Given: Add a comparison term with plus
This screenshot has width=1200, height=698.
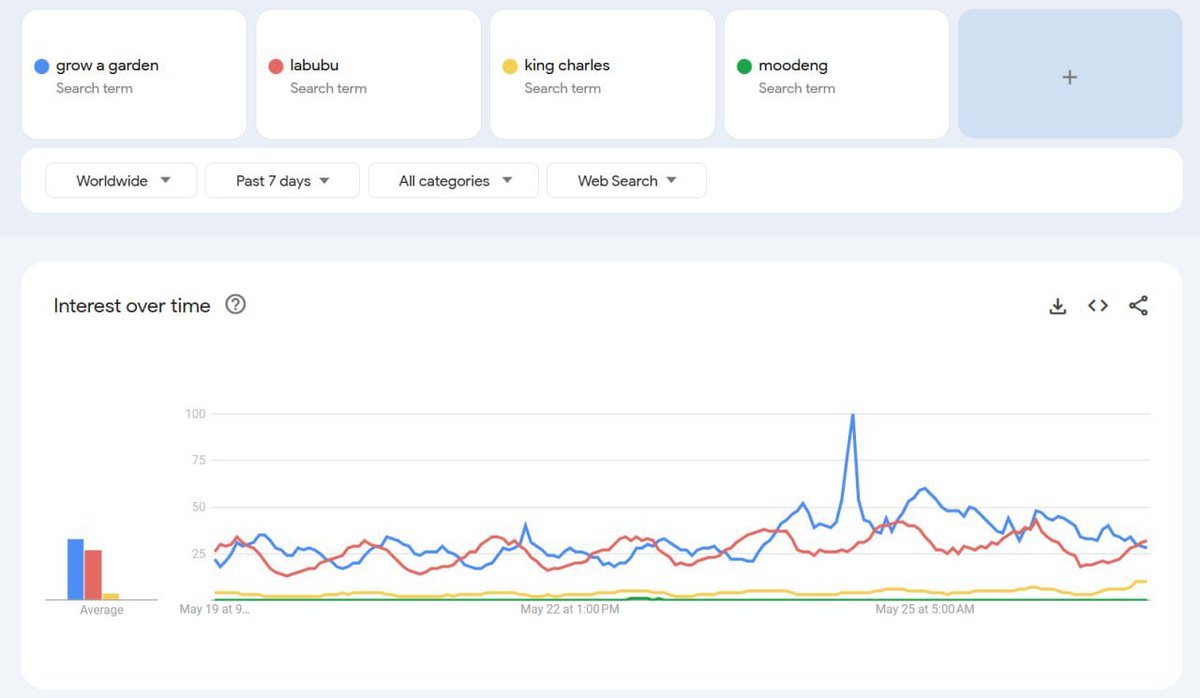Looking at the screenshot, I should coord(1070,75).
